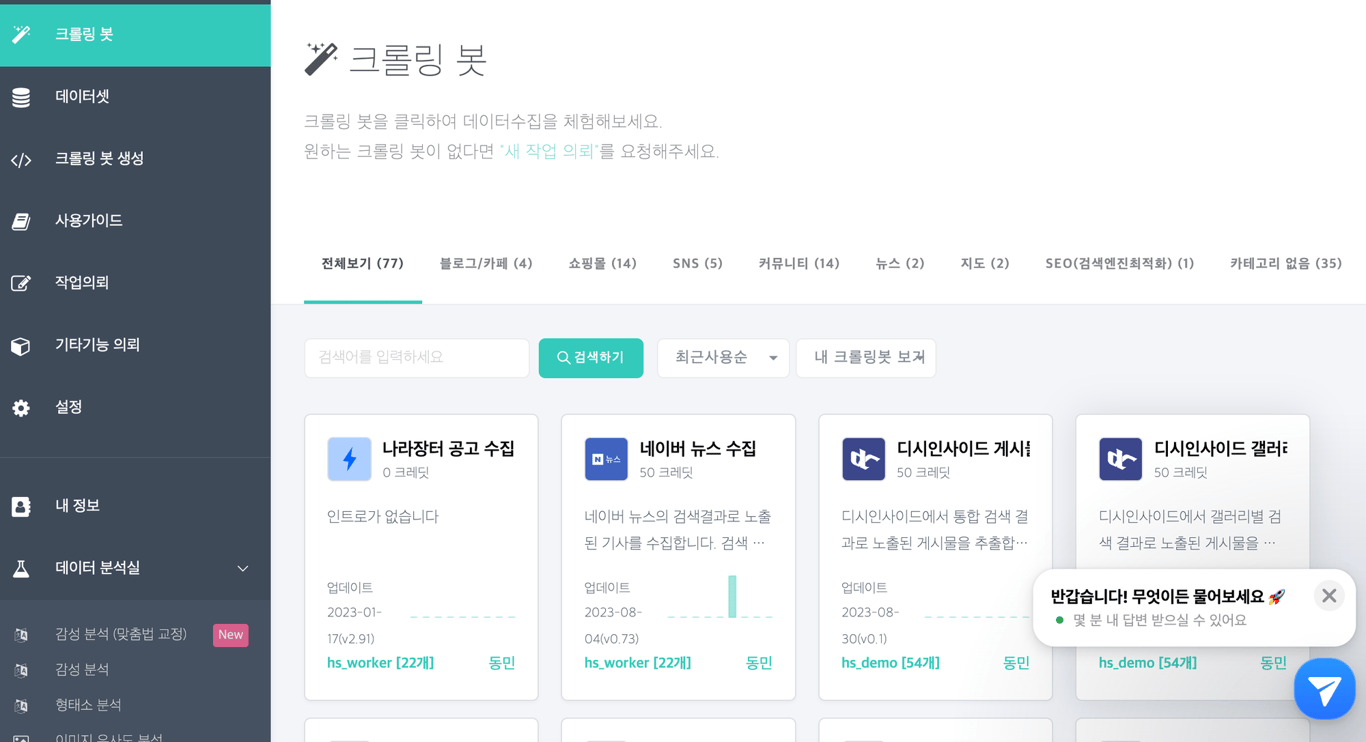The width and height of the screenshot is (1366, 742).
Task: Click the 크롤링 봇 magic wand sidebar icon
Action: click(x=21, y=35)
